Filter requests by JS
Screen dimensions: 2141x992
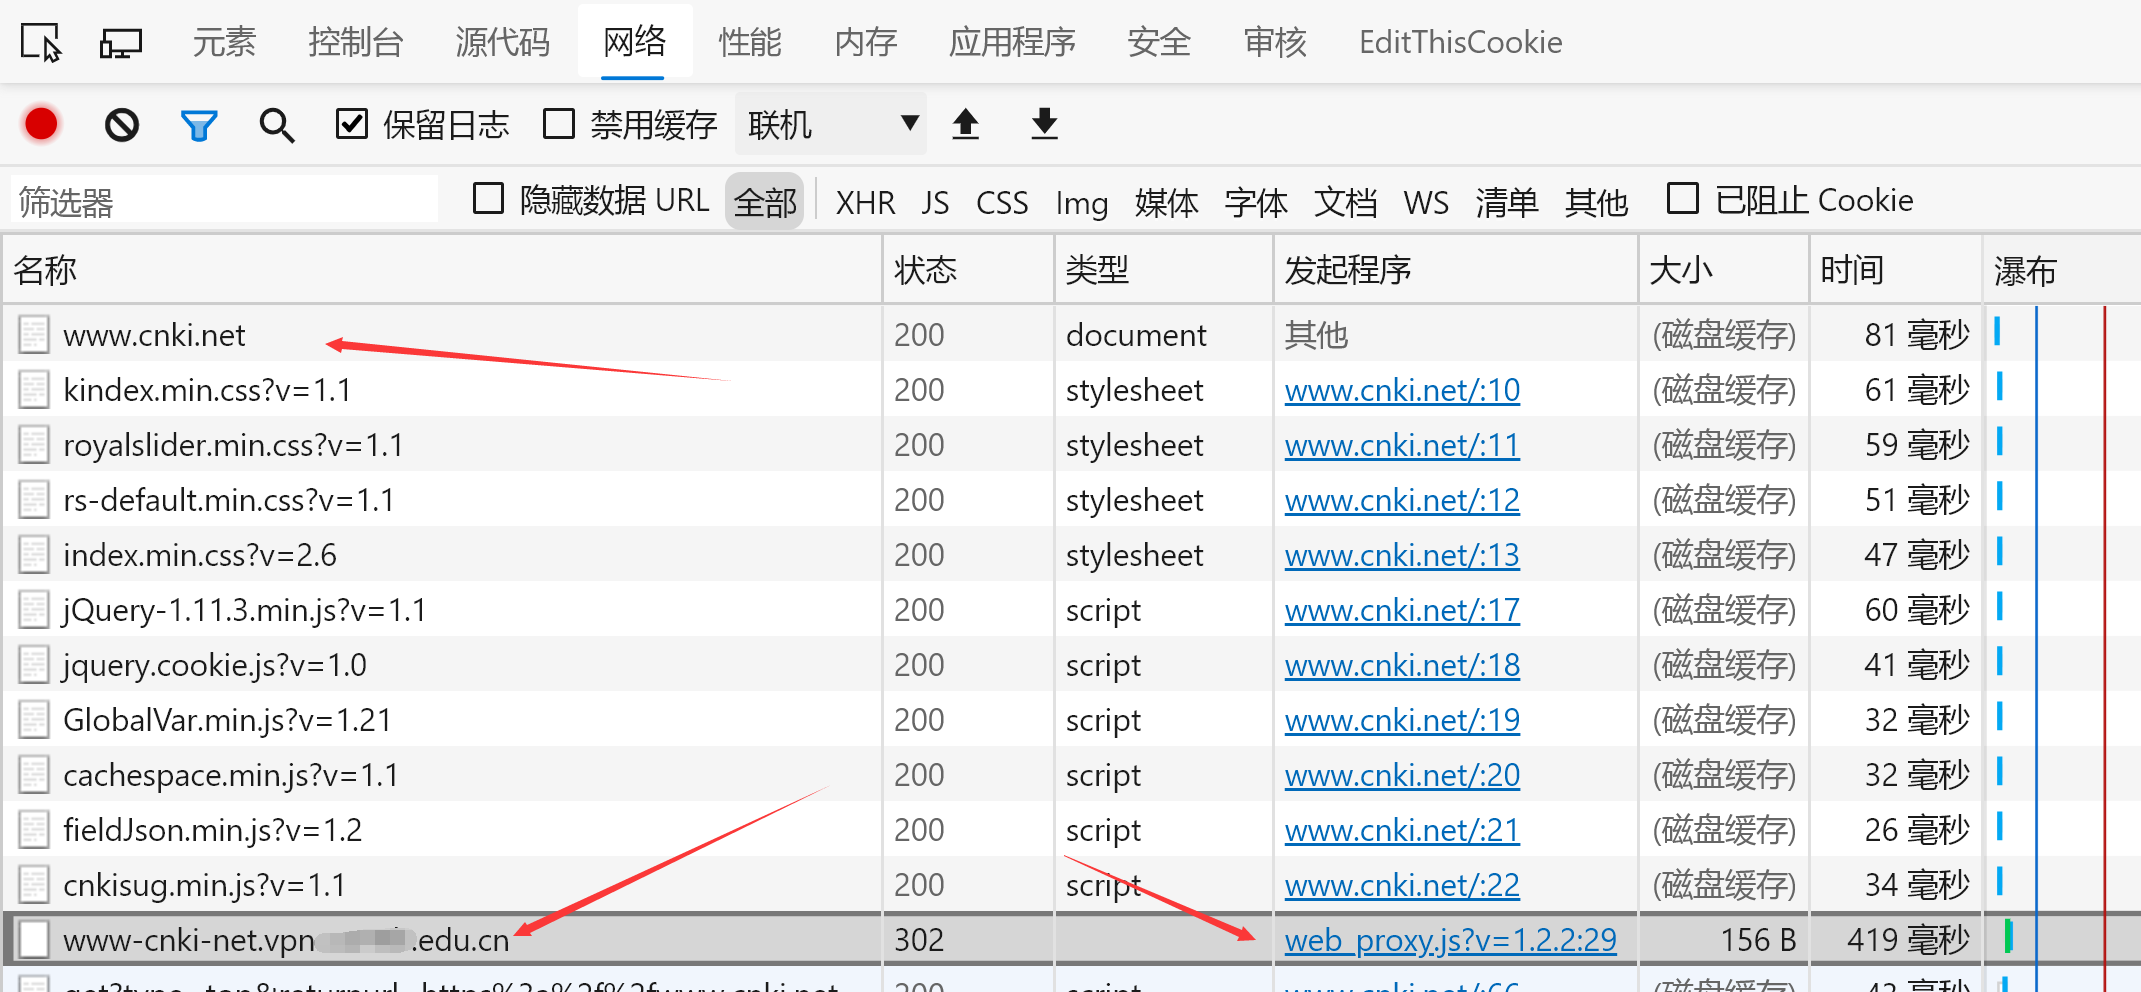[935, 202]
